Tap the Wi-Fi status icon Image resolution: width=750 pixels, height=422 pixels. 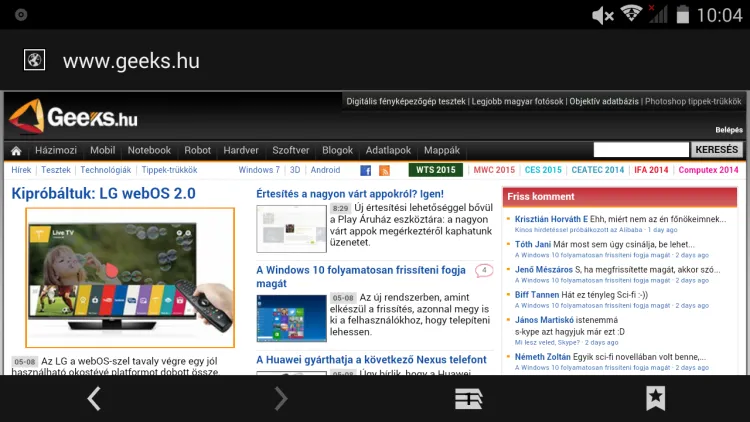point(631,14)
